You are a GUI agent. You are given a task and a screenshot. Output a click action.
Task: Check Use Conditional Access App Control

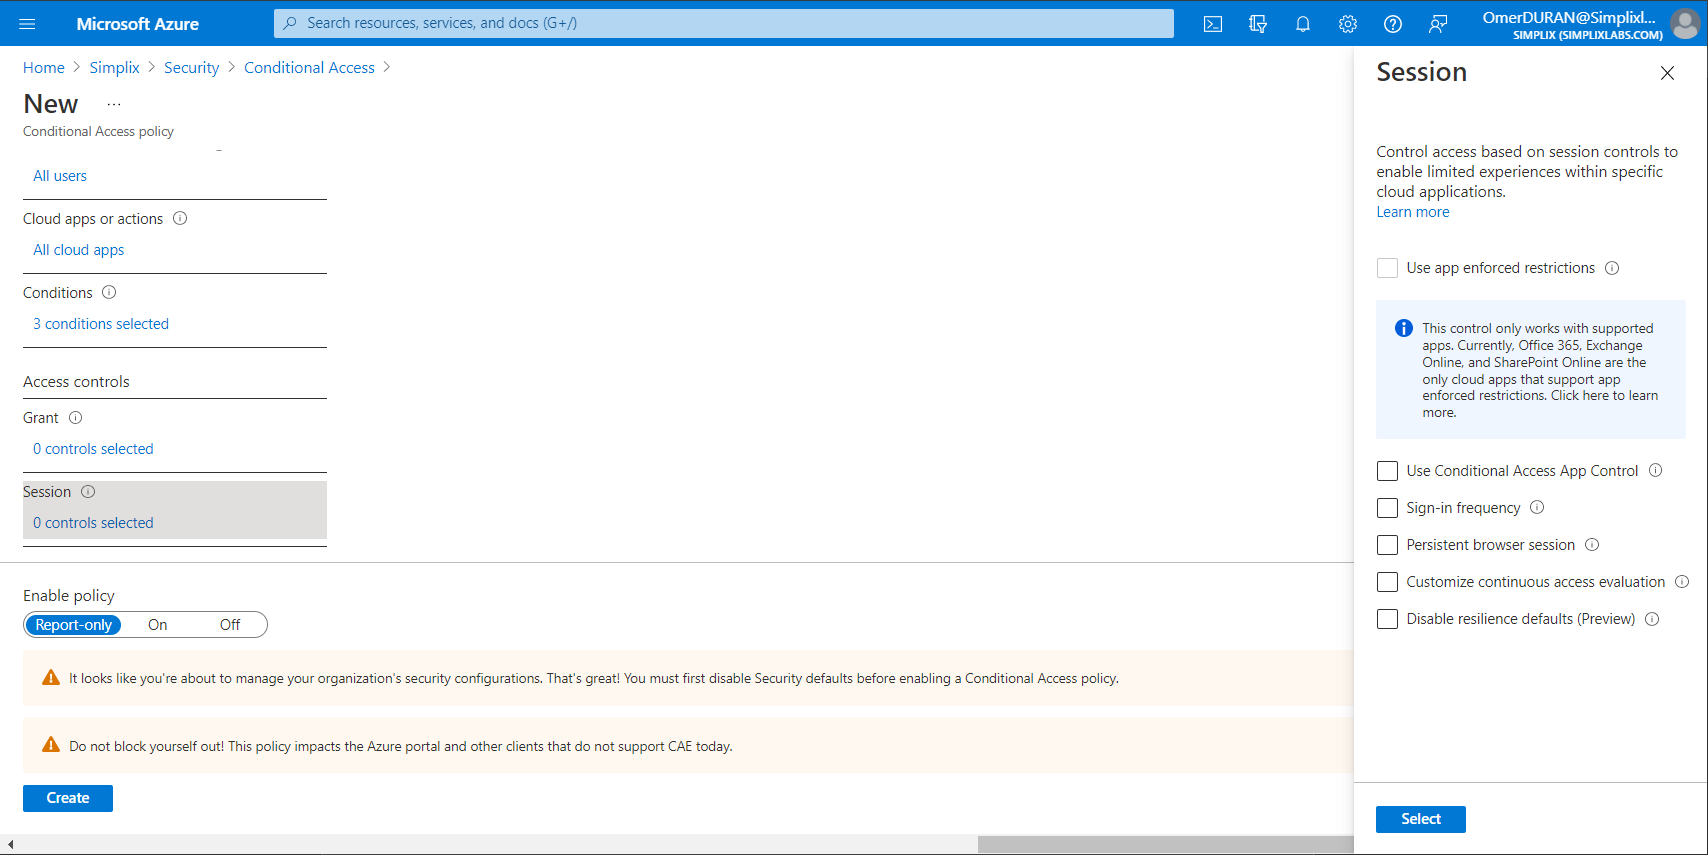pos(1387,471)
